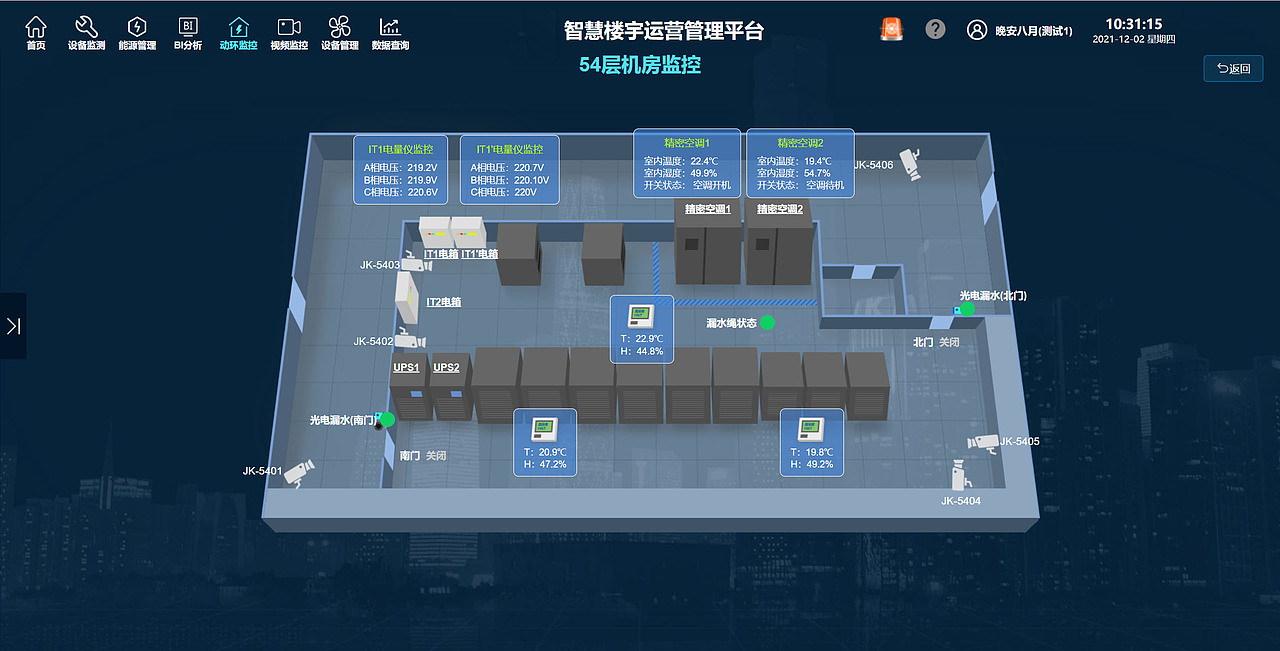Click H: 44.8% humidity value

(x=642, y=351)
